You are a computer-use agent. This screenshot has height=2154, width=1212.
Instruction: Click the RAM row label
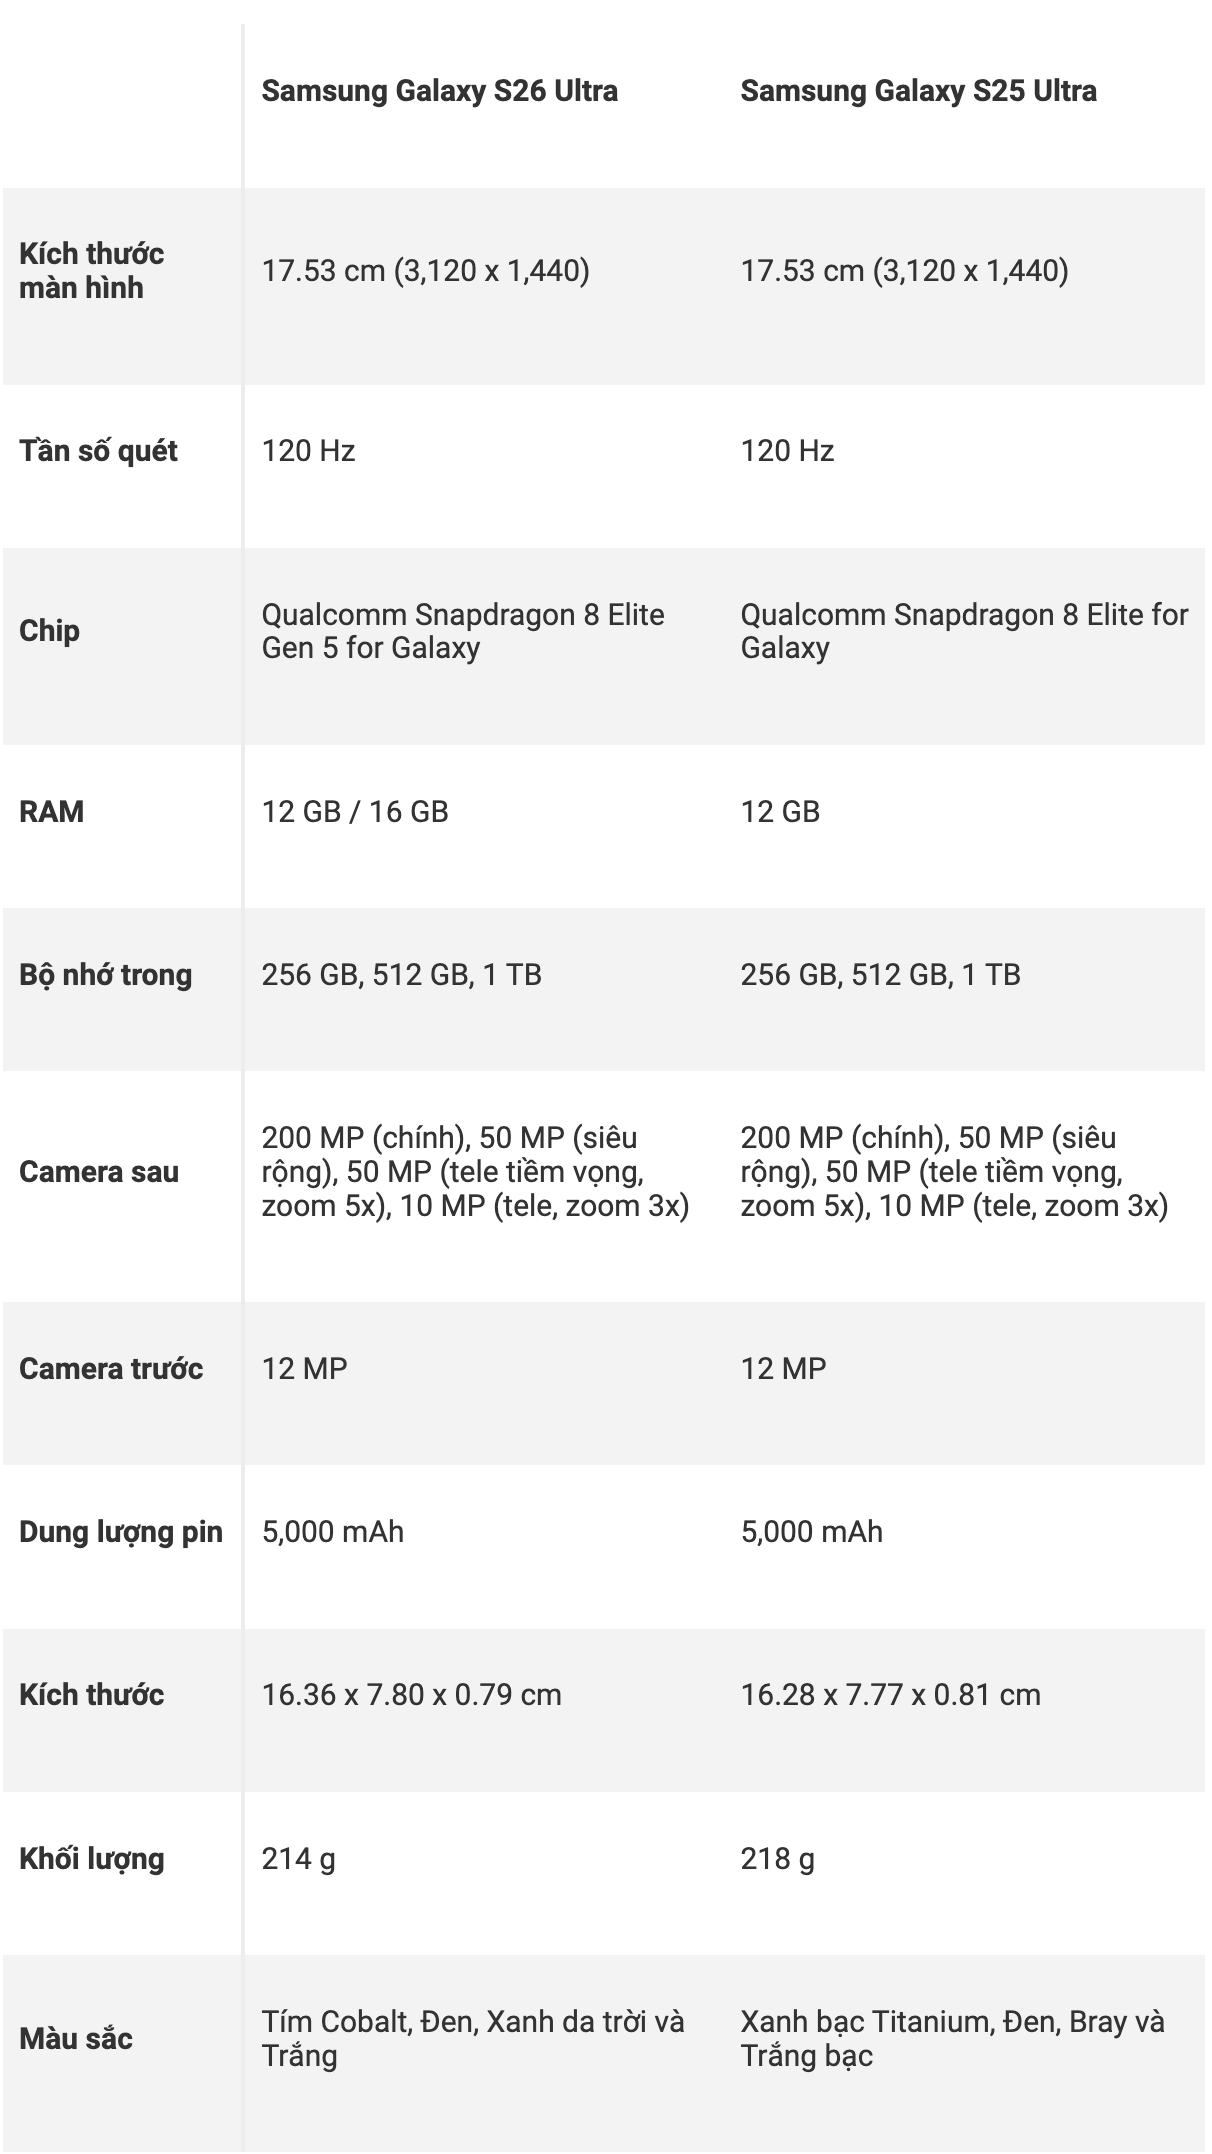[x=51, y=811]
